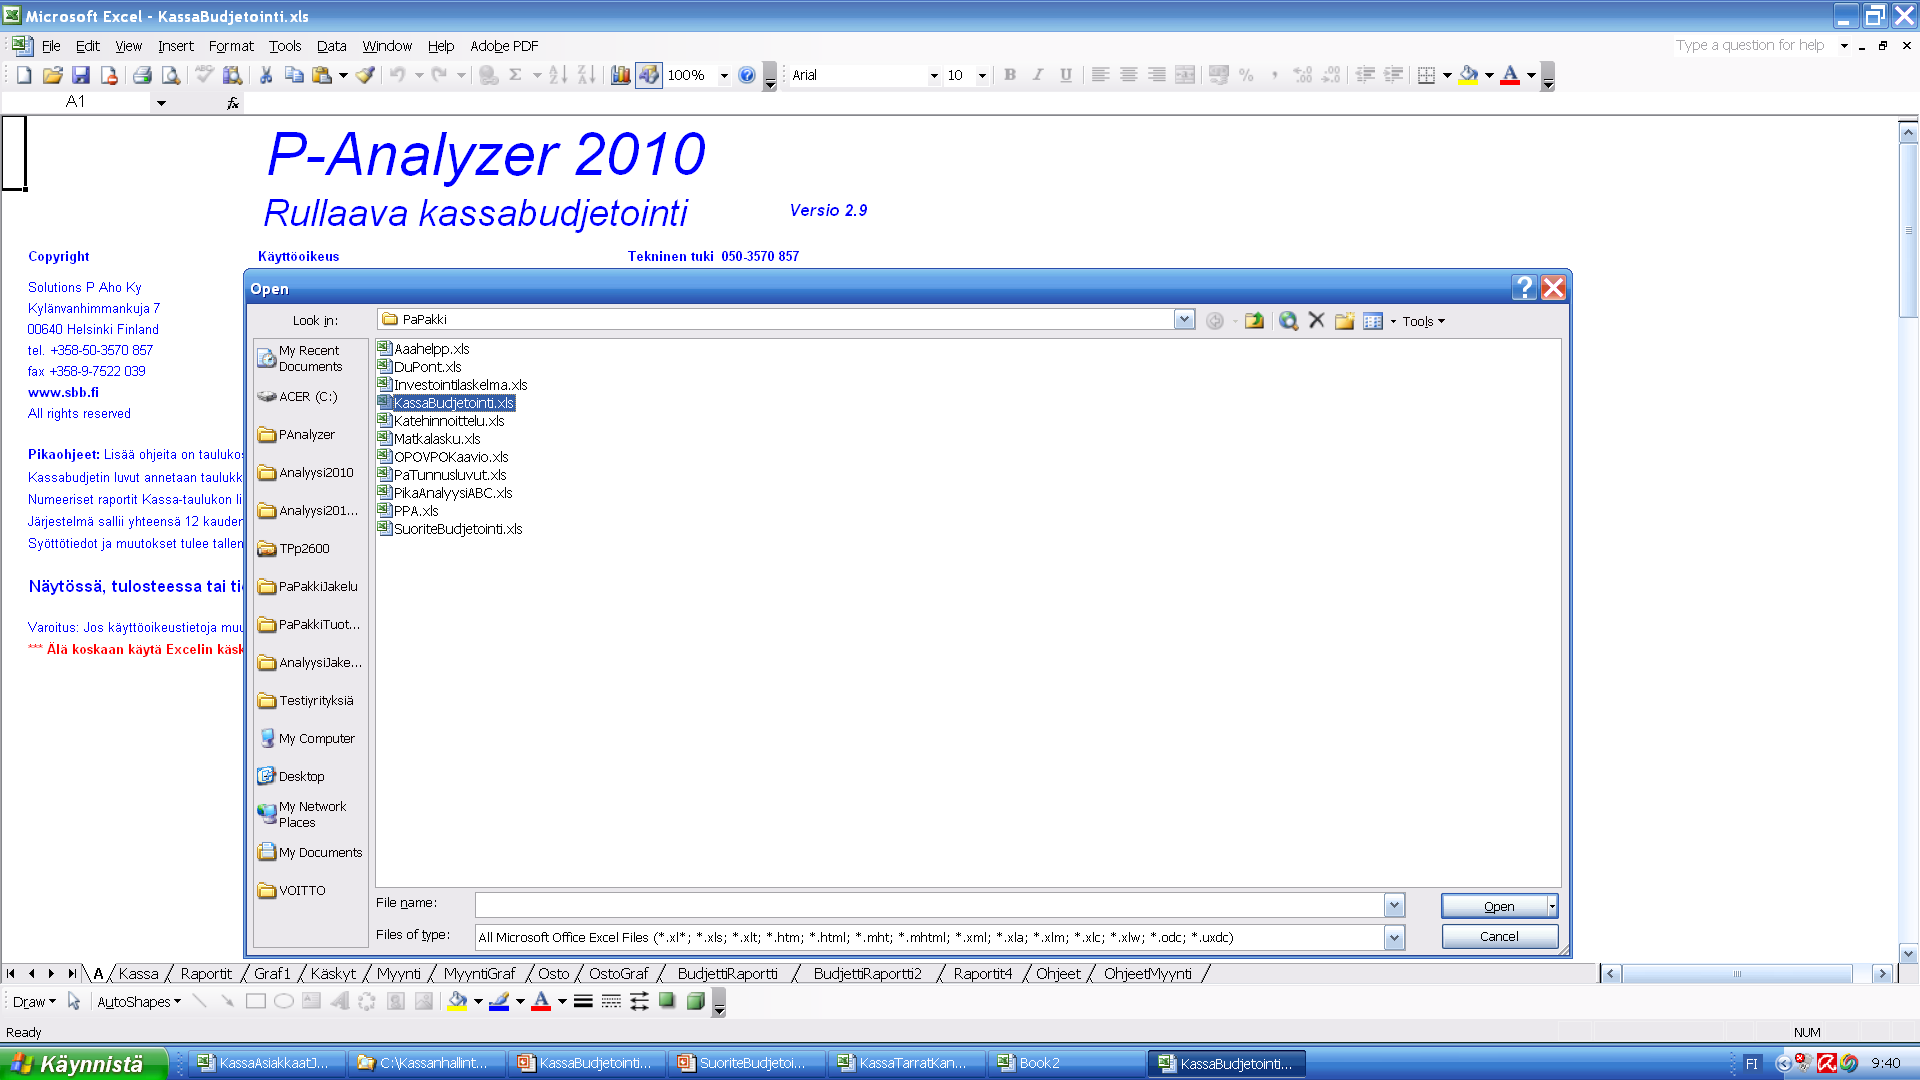Toggle Italic formatting button
The image size is (1920, 1080).
coord(1038,75)
